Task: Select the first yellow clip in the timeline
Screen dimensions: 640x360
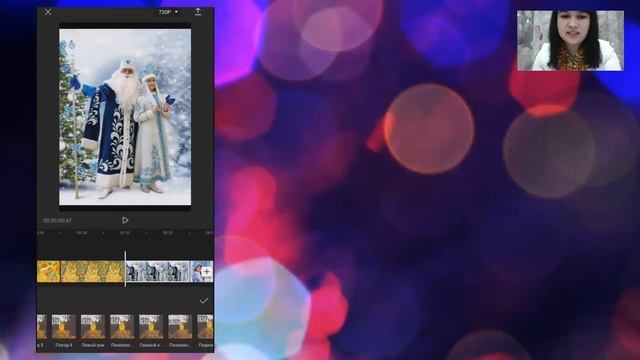Action: coord(48,271)
